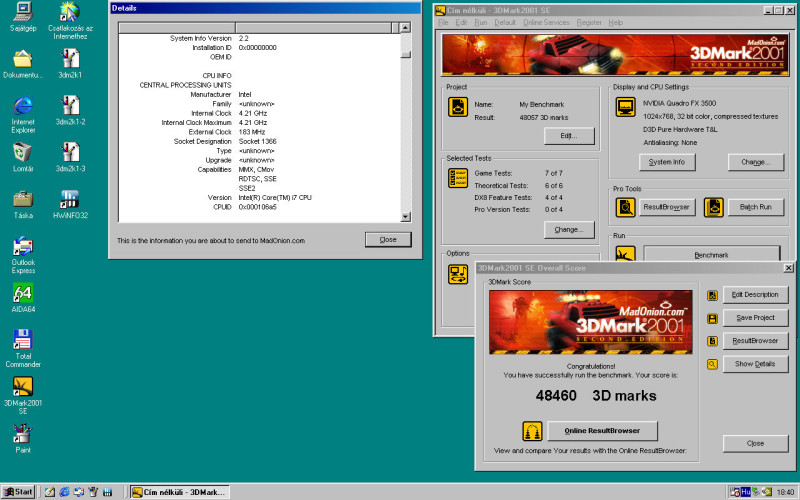Click the Edit... button in Project section
Image resolution: width=800 pixels, height=500 pixels.
[569, 136]
